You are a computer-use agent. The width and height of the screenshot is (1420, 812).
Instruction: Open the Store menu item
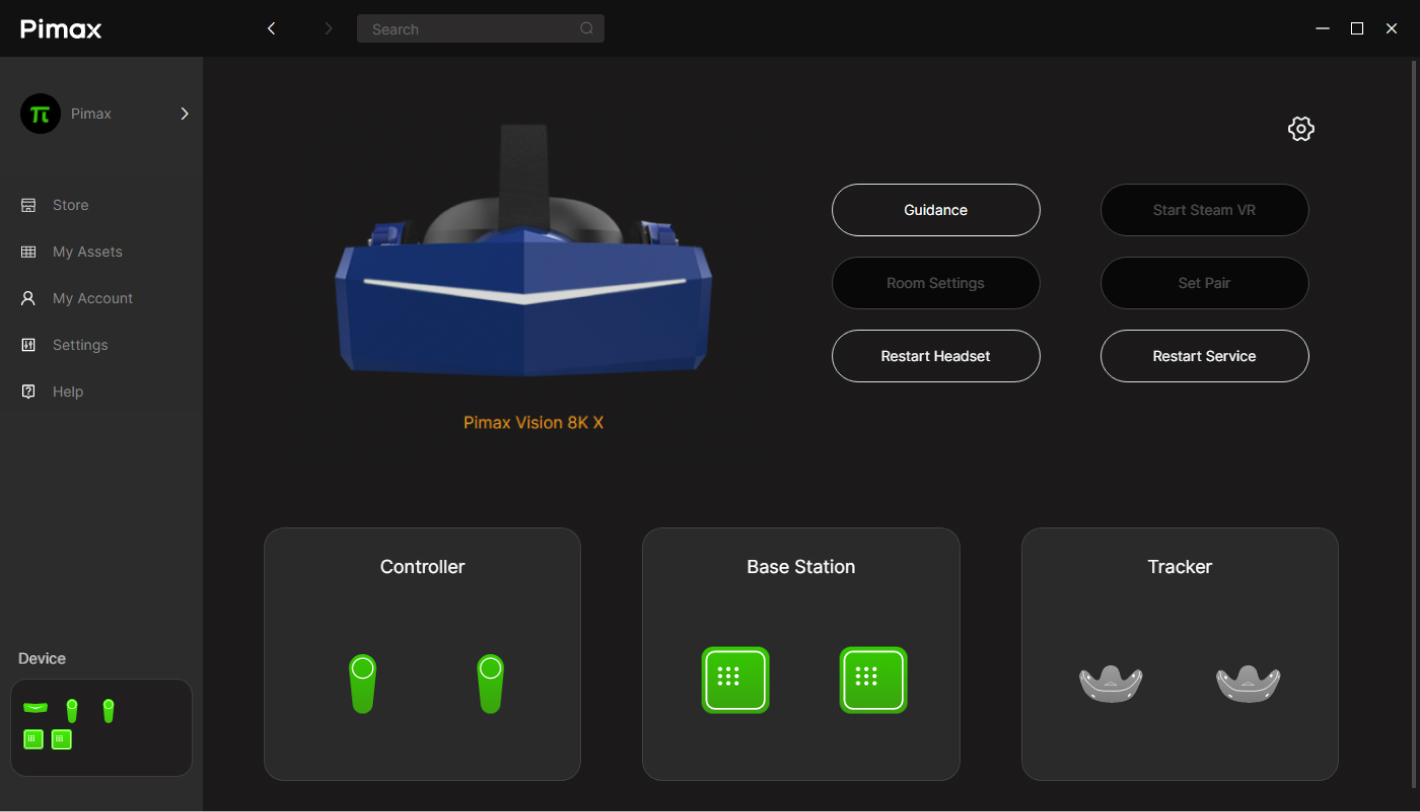(x=70, y=205)
